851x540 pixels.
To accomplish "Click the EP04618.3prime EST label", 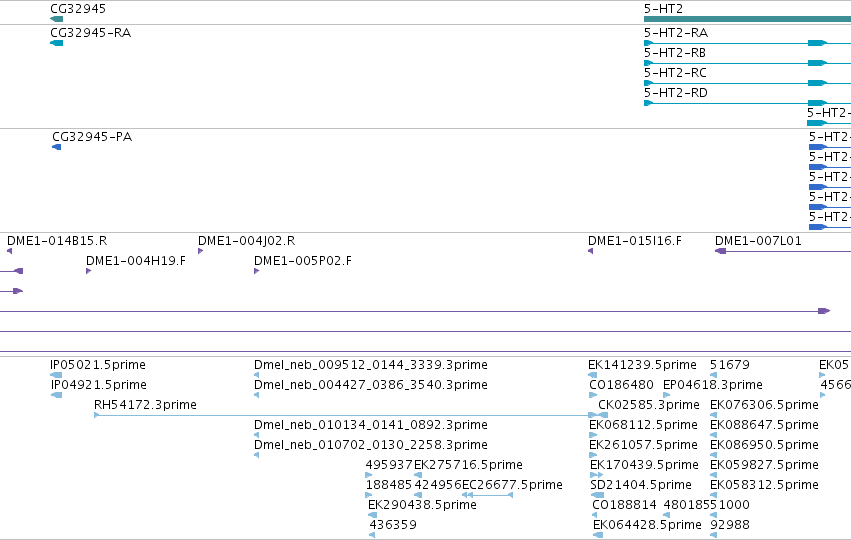I will (713, 385).
